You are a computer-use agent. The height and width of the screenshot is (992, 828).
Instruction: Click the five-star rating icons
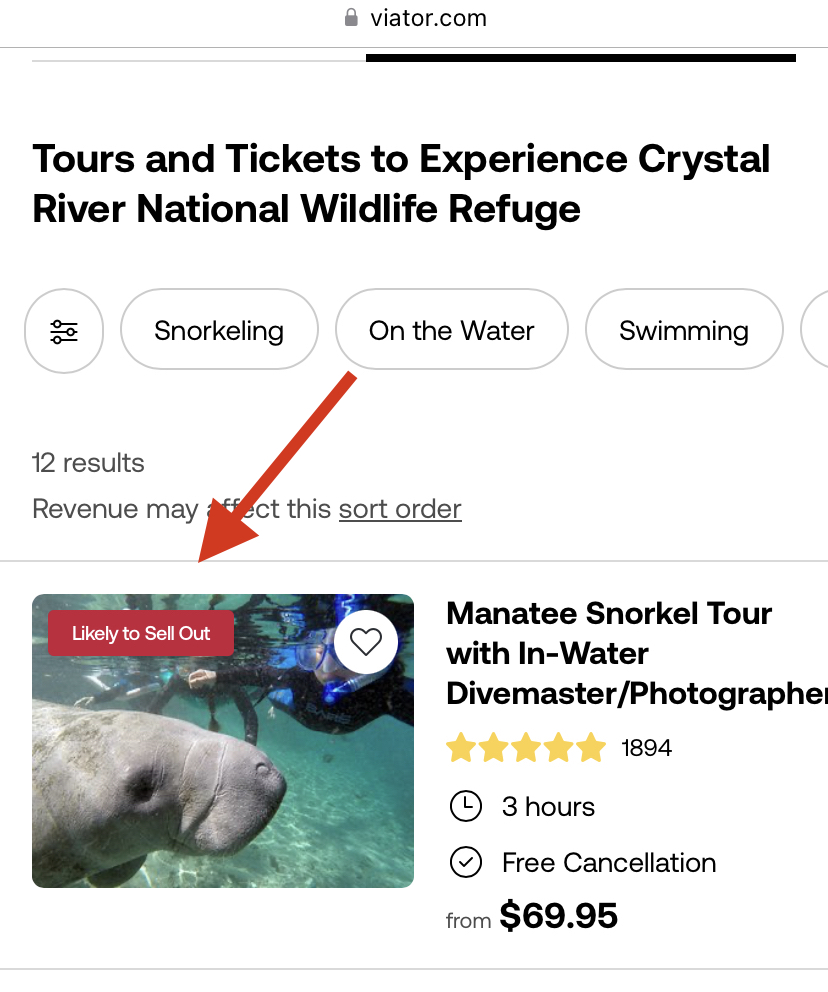(526, 747)
